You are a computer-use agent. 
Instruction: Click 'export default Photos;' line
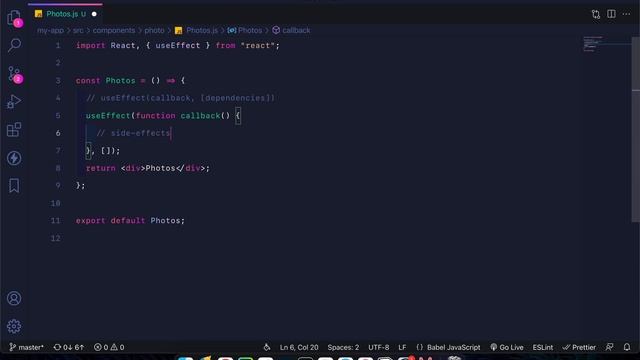tap(130, 221)
